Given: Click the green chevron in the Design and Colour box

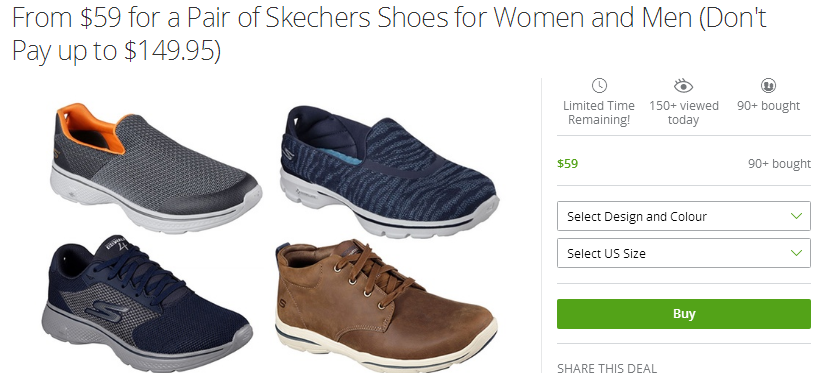Looking at the screenshot, I should [796, 216].
